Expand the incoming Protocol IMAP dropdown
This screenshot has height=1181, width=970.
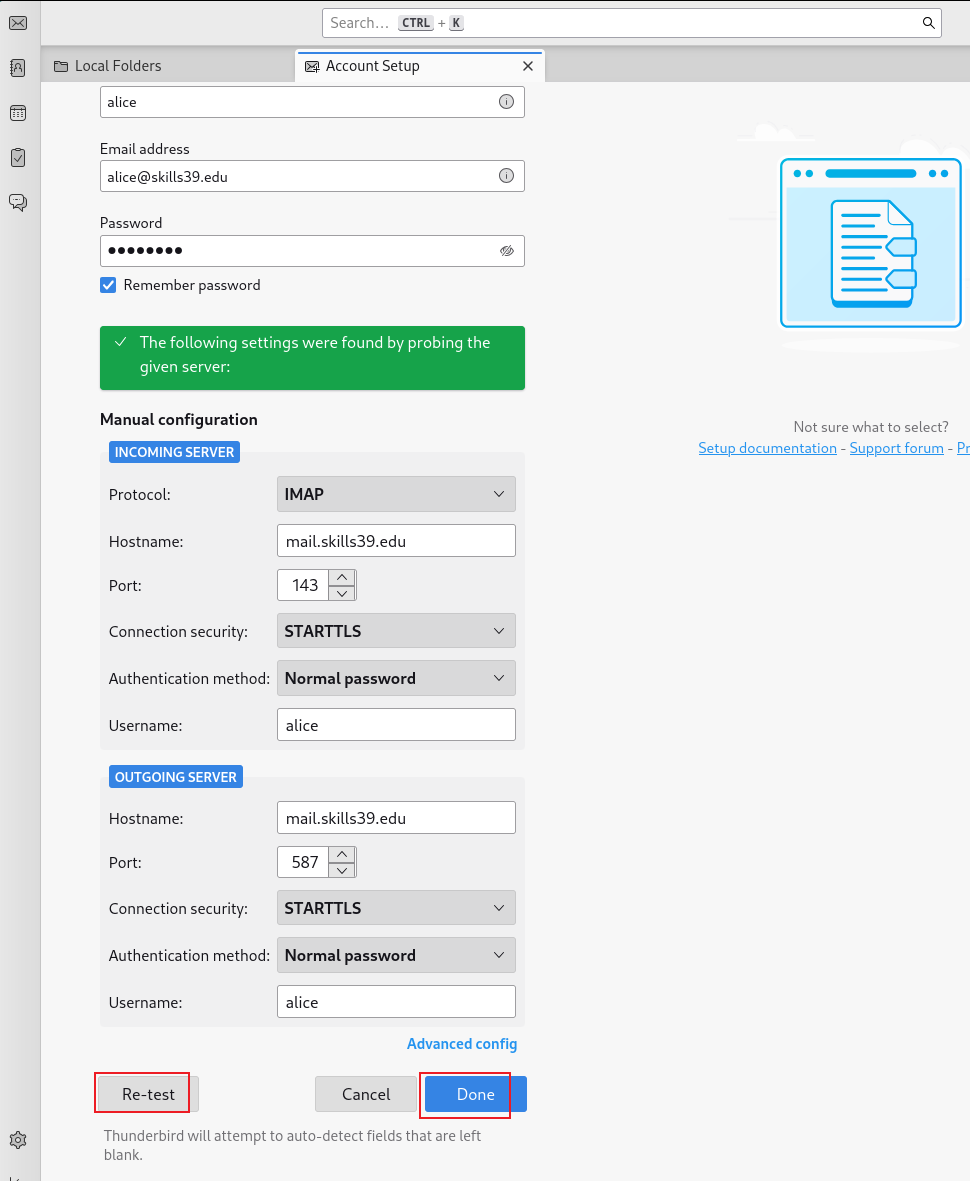click(x=396, y=494)
